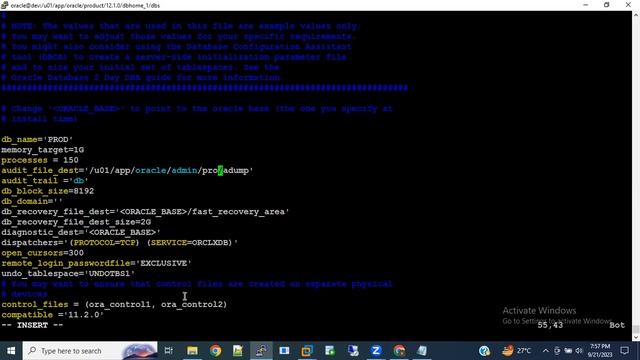Click the processes = 150 line
This screenshot has width=640, height=360.
(40, 160)
